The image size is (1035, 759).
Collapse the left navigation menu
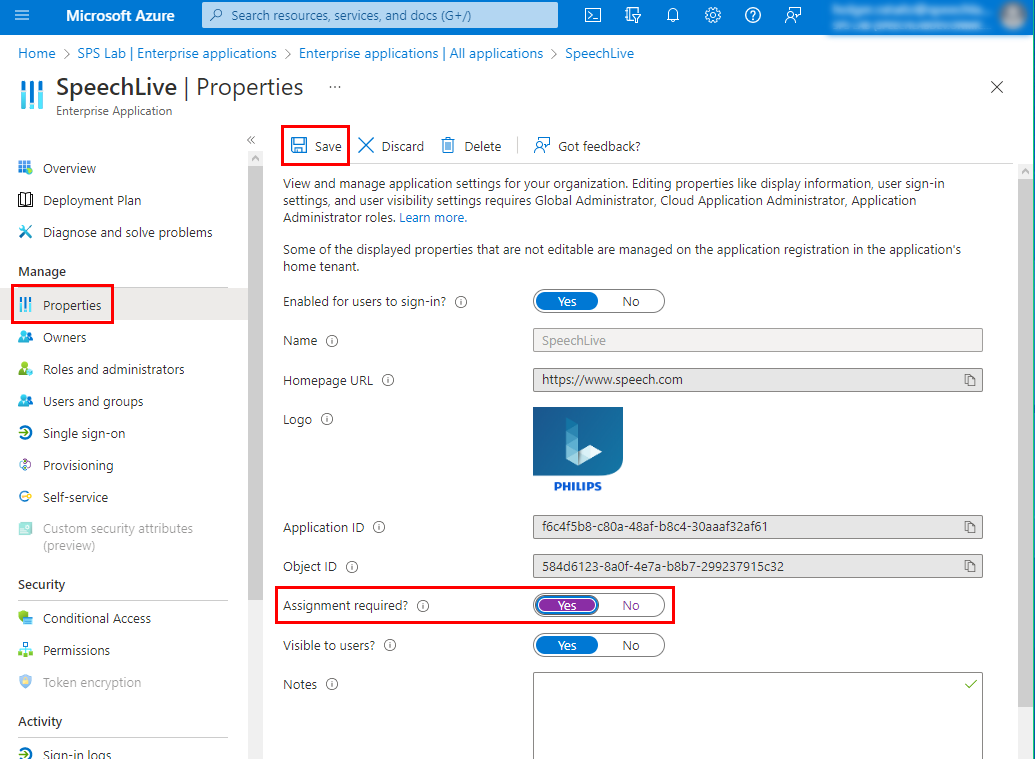point(251,140)
